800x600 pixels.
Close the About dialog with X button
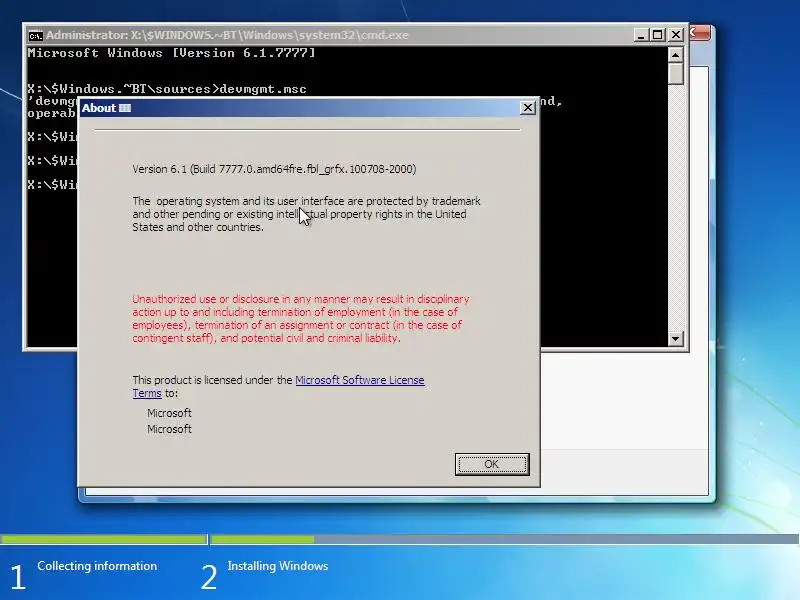[528, 108]
